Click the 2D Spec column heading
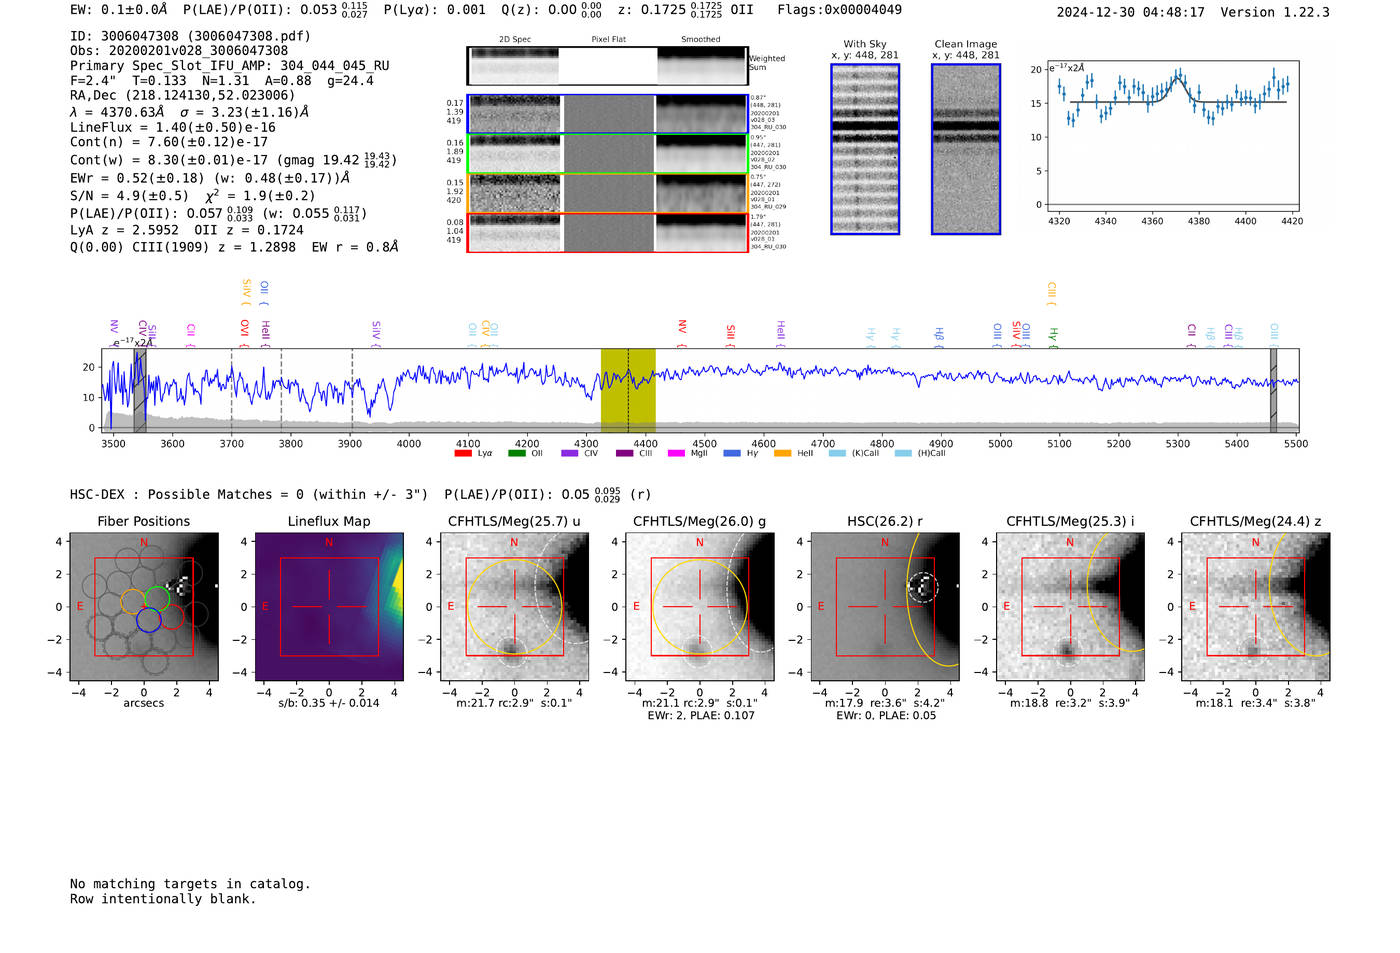Viewport: 1400px width, 953px height. coord(515,39)
